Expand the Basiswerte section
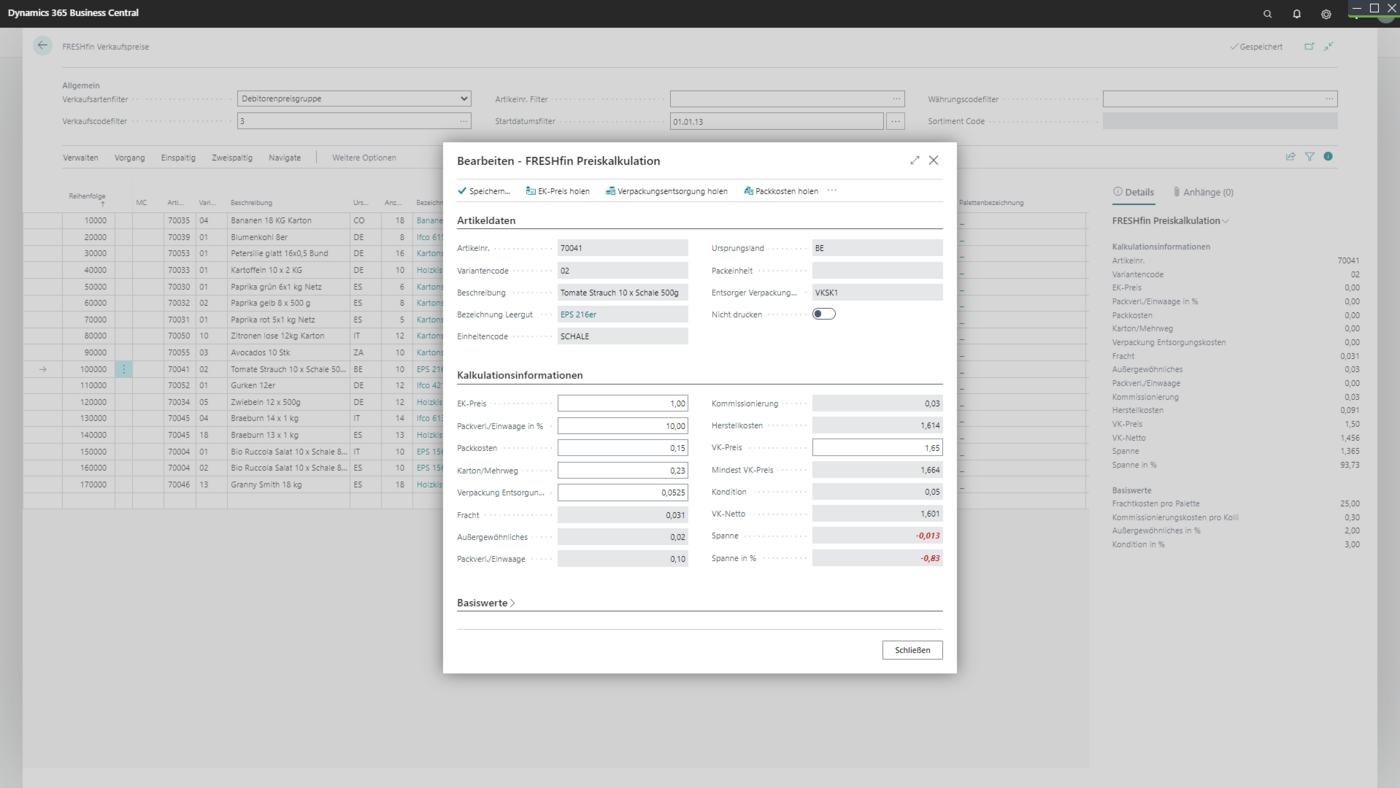The height and width of the screenshot is (788, 1400). [487, 603]
